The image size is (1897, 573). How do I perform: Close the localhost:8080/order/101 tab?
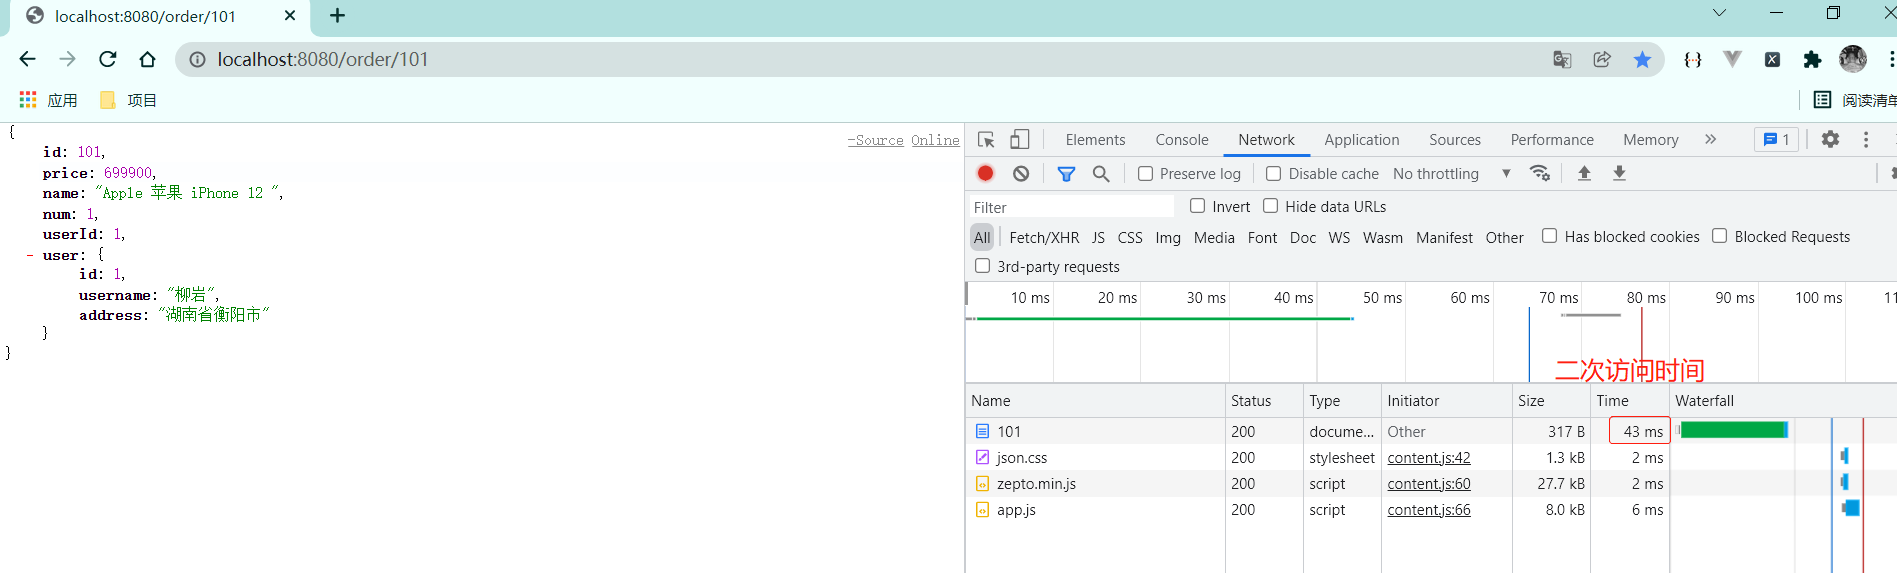coord(290,15)
